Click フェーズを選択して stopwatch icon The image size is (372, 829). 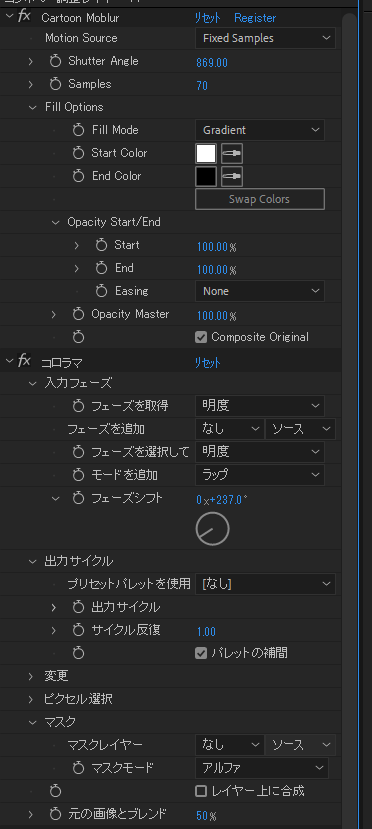coord(78,452)
